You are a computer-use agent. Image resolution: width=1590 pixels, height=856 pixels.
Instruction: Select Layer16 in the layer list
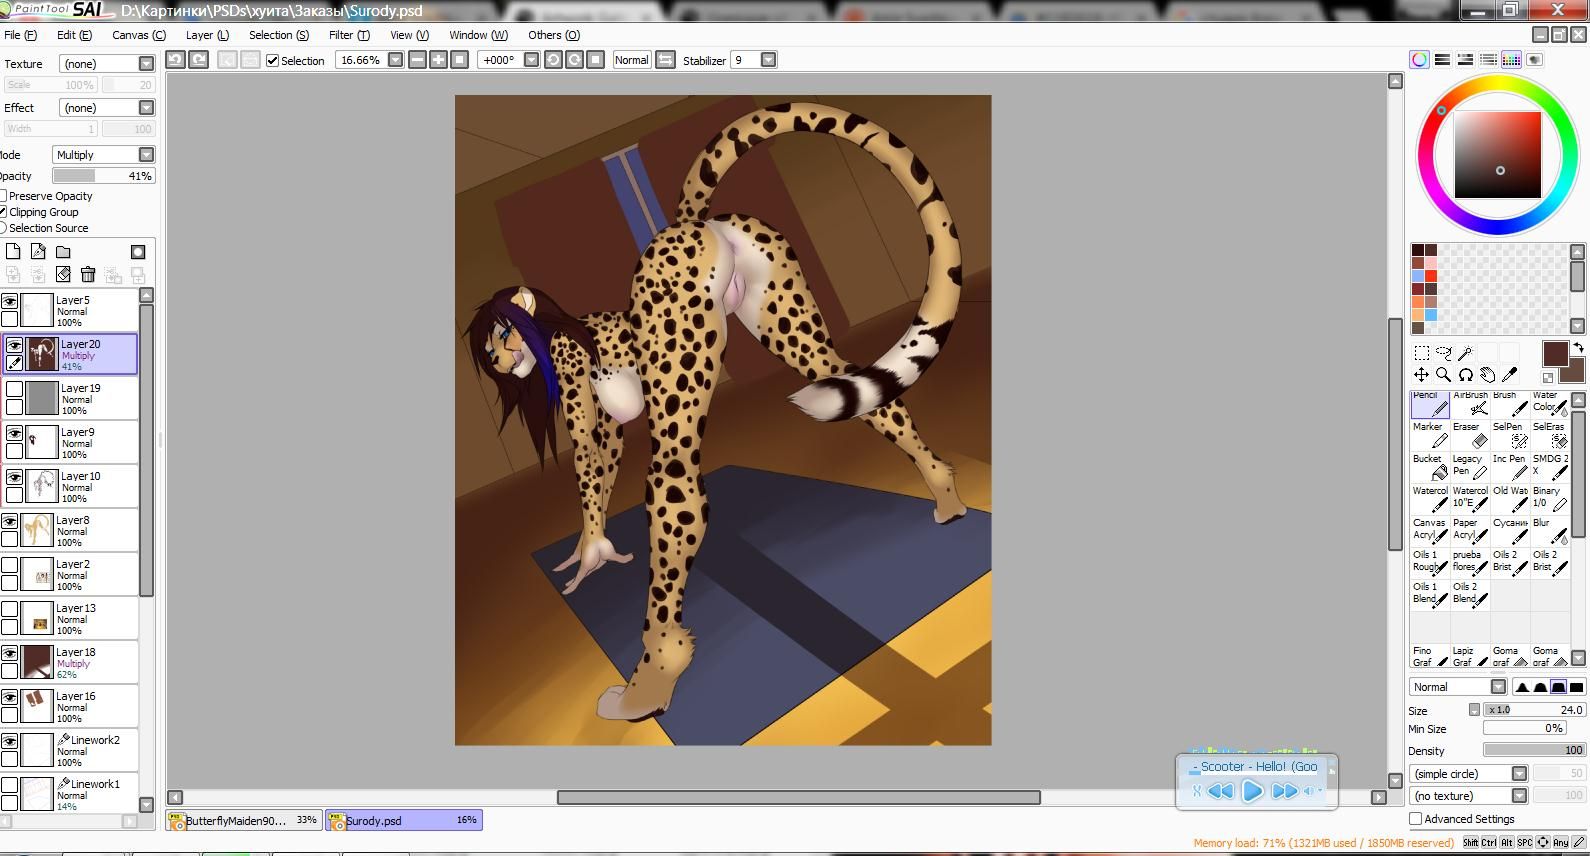point(90,706)
